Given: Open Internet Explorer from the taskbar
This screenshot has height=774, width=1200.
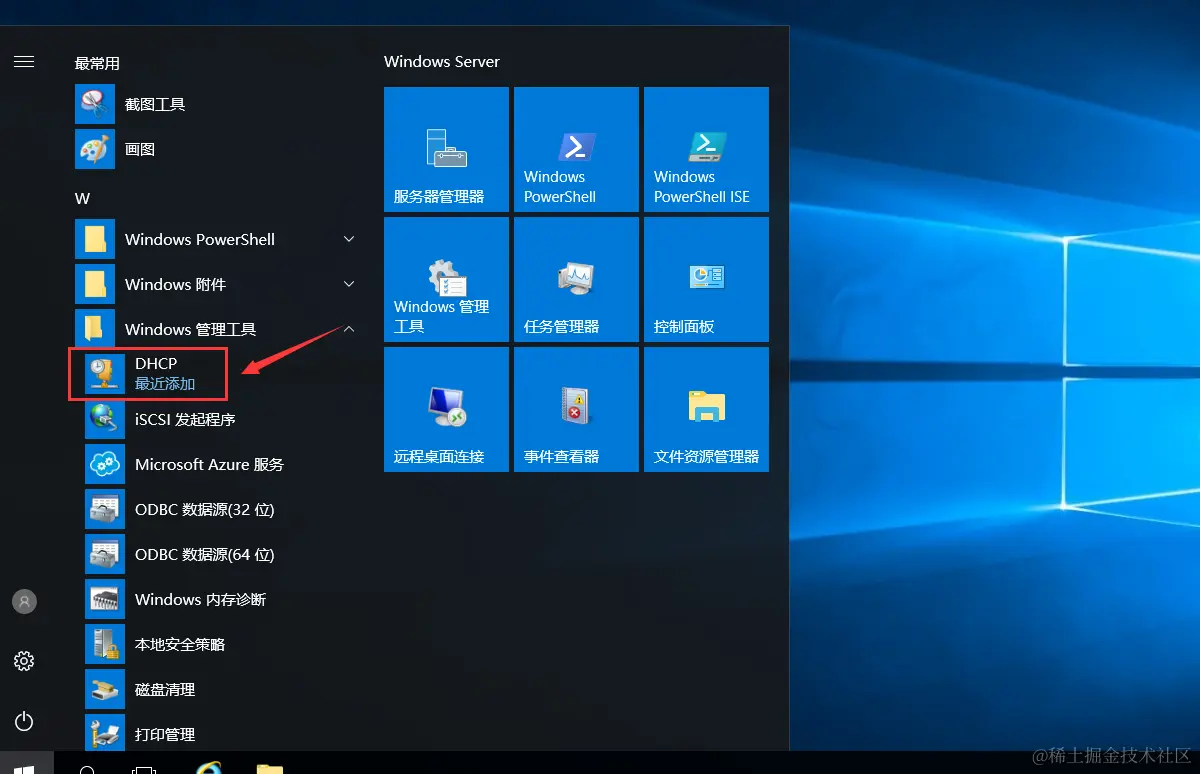Looking at the screenshot, I should tap(209, 768).
